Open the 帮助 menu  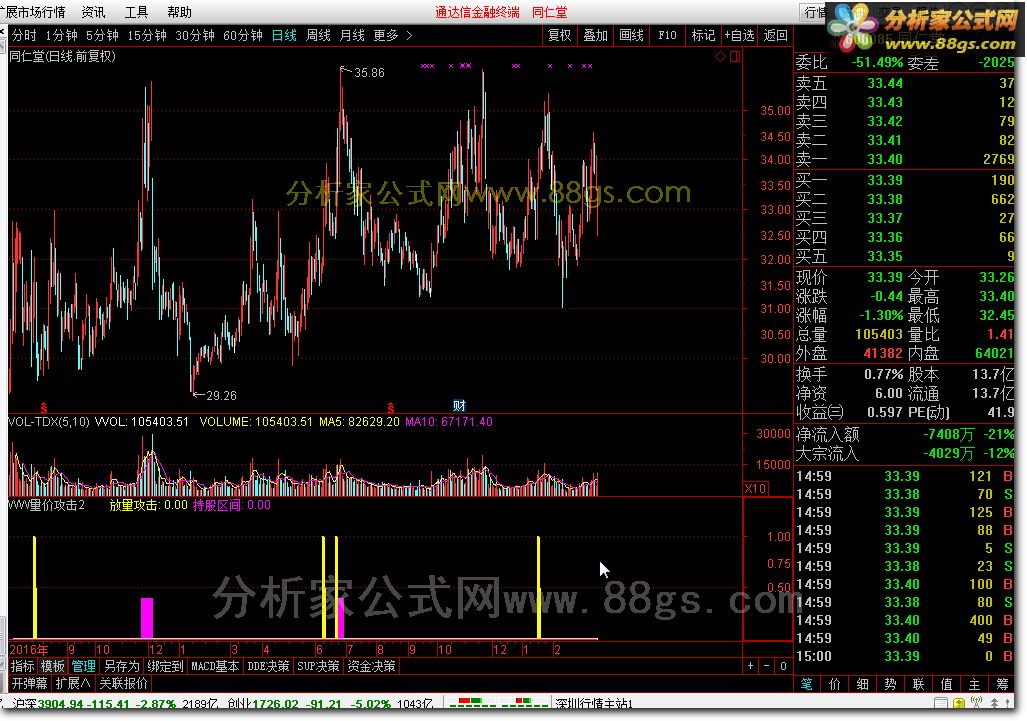click(x=179, y=12)
